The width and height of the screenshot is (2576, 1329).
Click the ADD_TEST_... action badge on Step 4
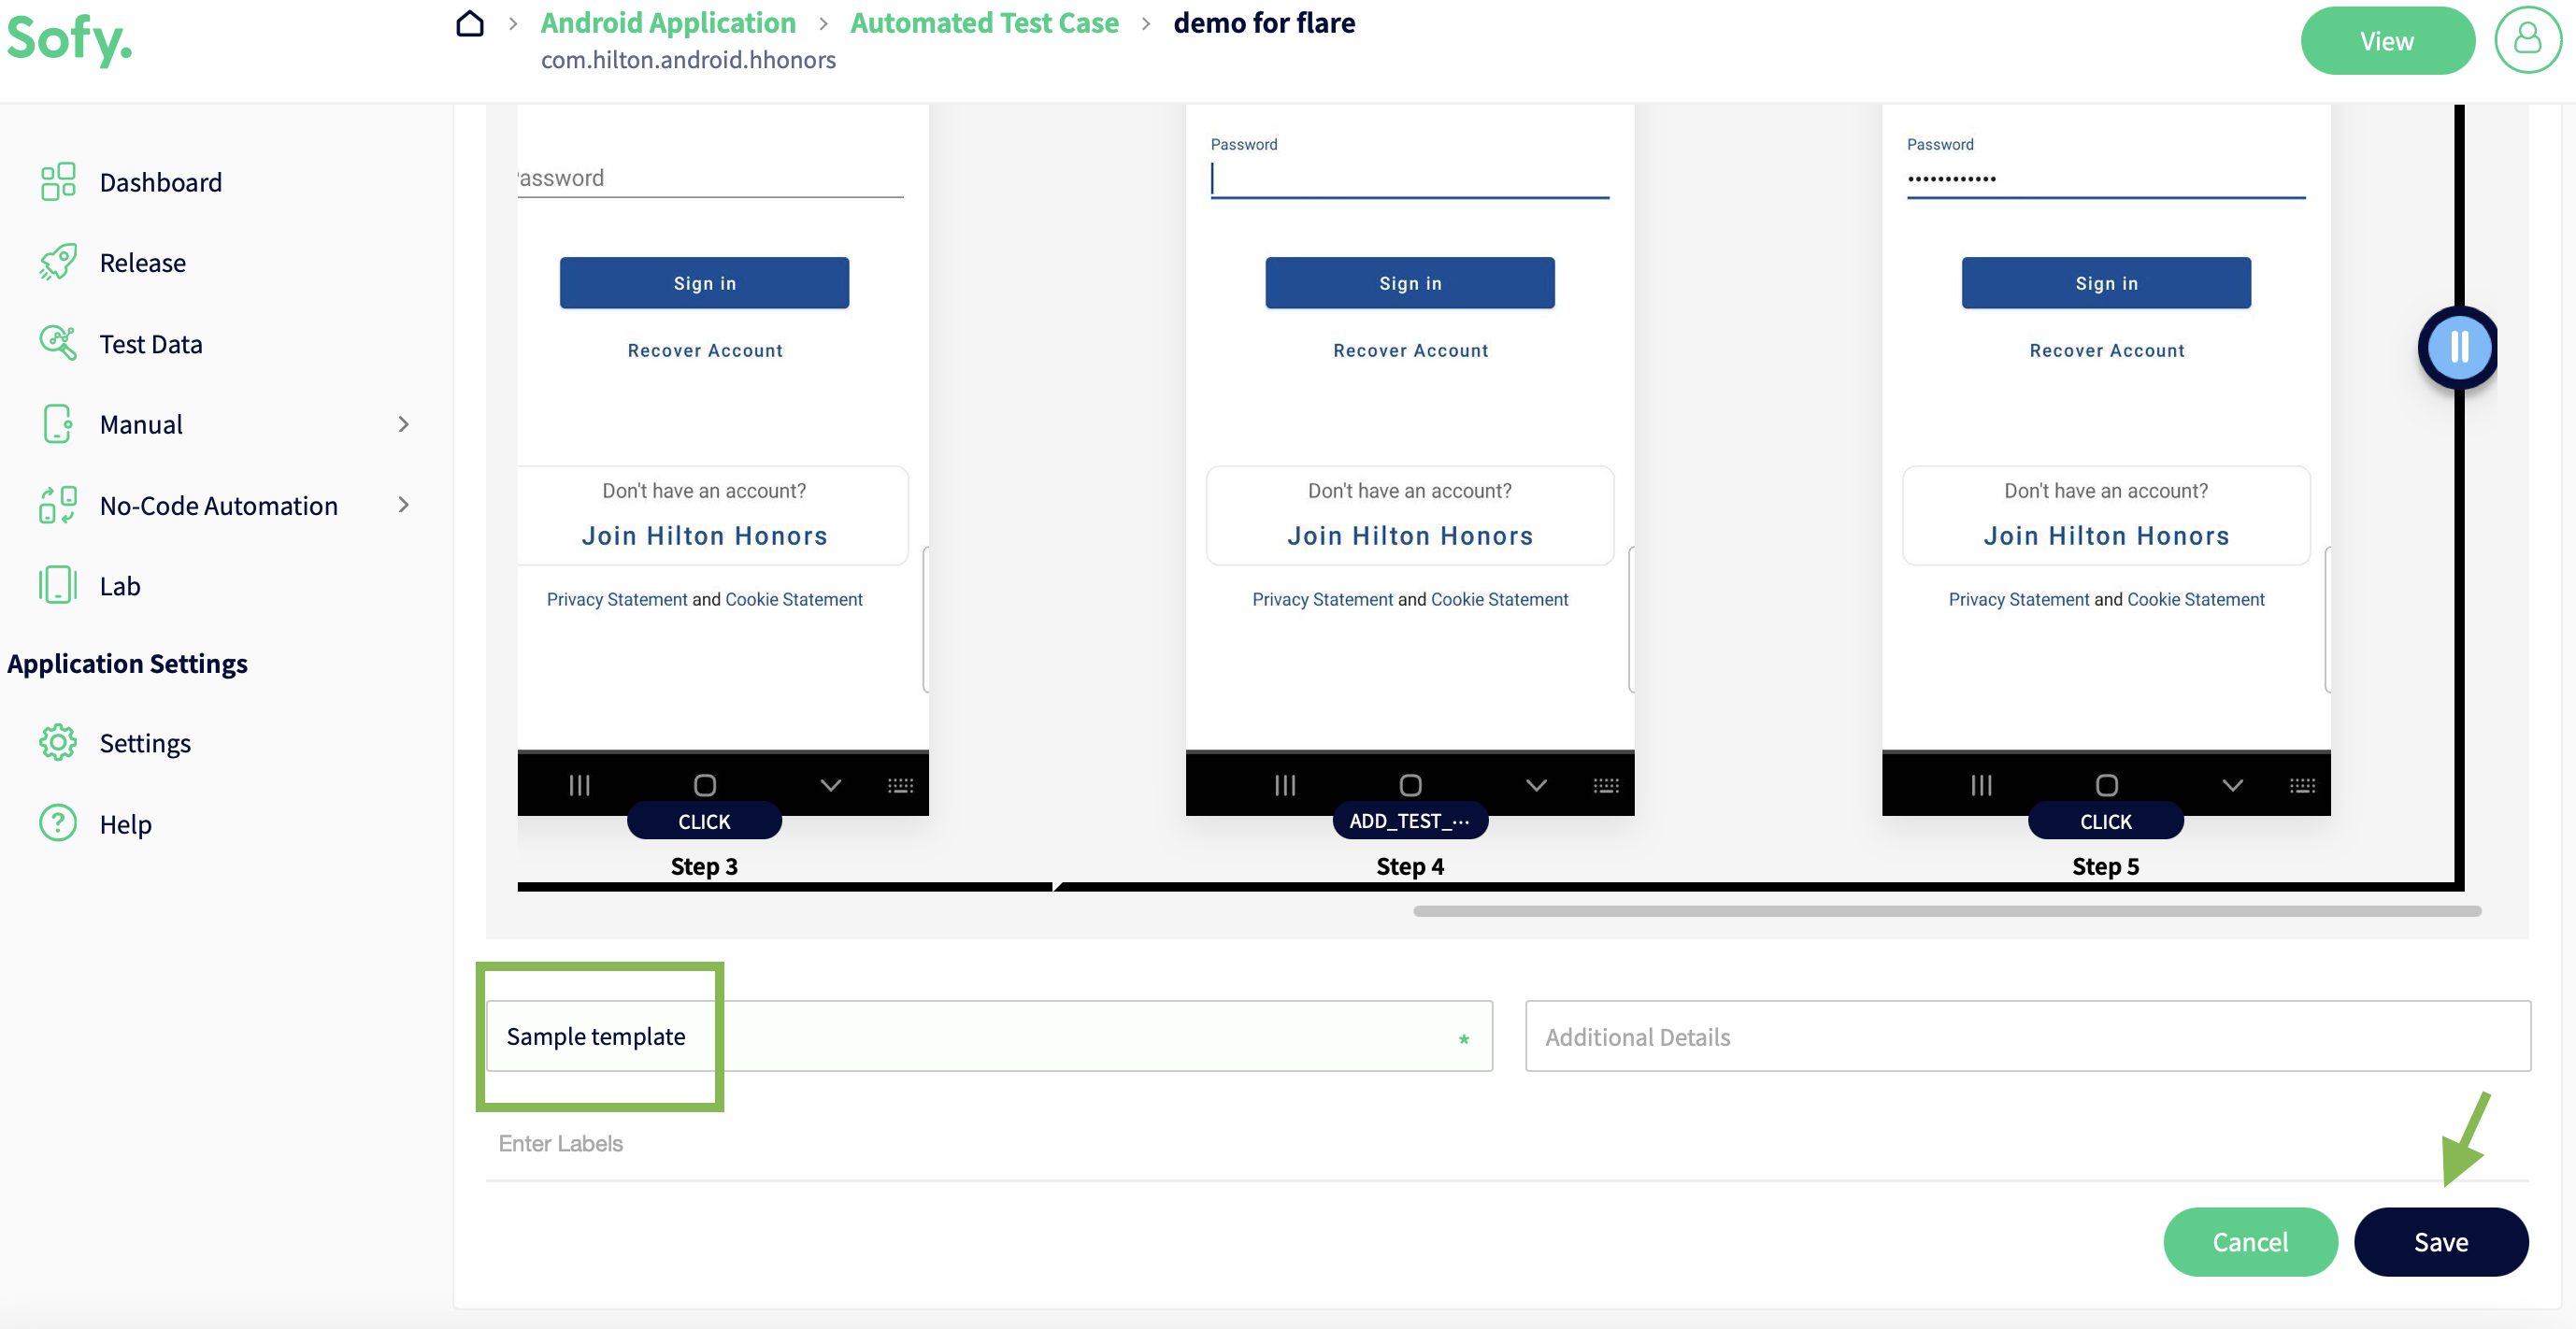(1410, 821)
